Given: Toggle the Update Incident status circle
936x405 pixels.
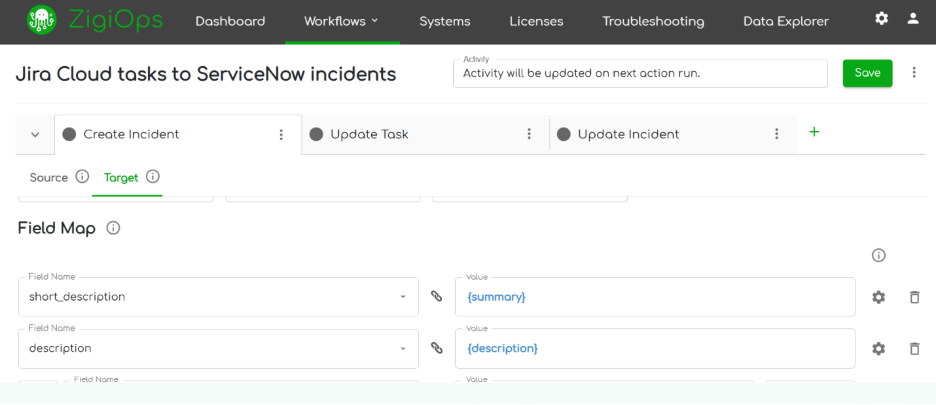Looking at the screenshot, I should click(564, 134).
